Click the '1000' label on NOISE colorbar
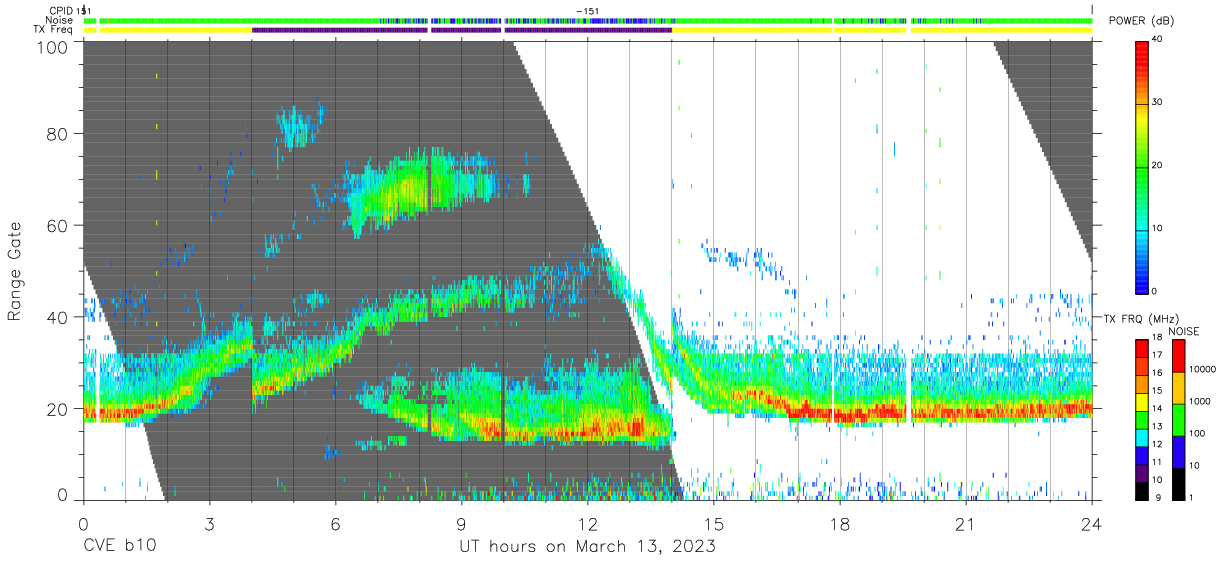This screenshot has width=1228, height=567. click(x=1200, y=401)
